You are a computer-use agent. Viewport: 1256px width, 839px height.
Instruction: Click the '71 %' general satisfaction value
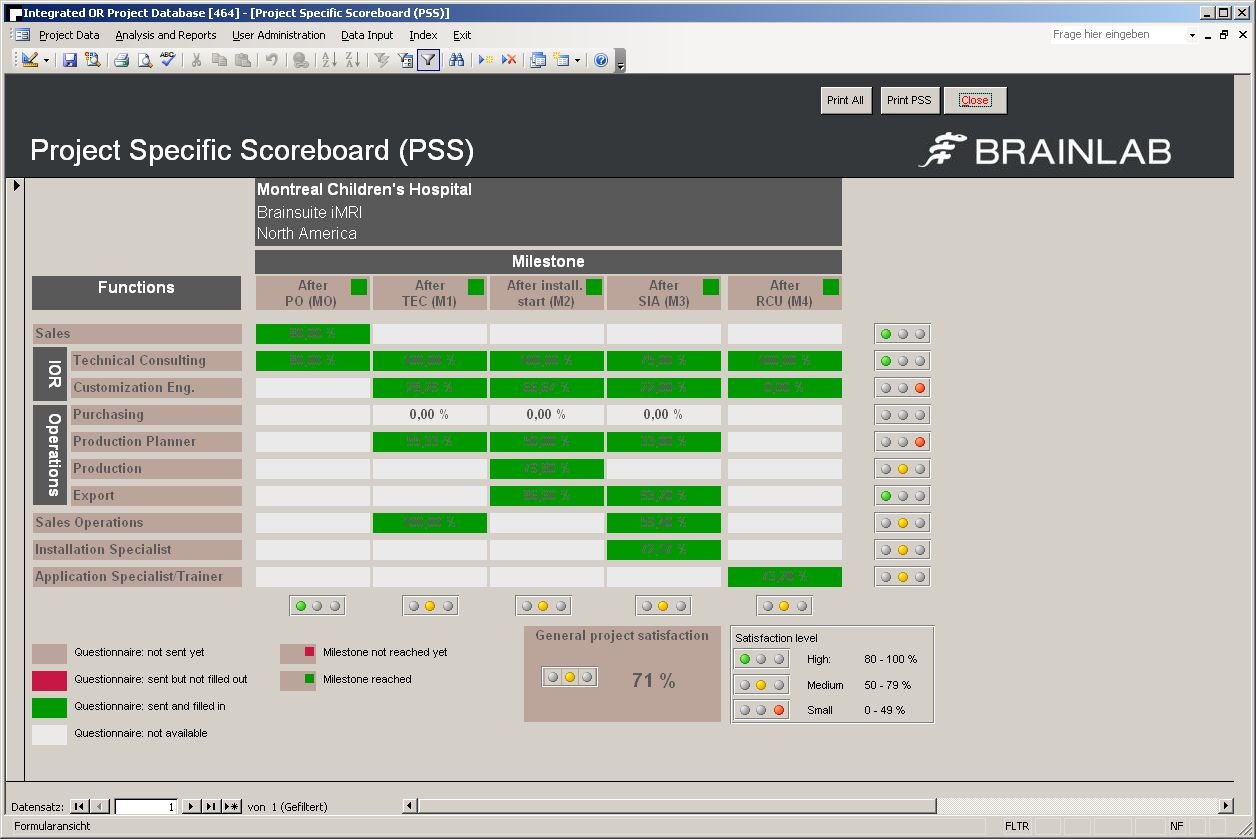pos(654,680)
